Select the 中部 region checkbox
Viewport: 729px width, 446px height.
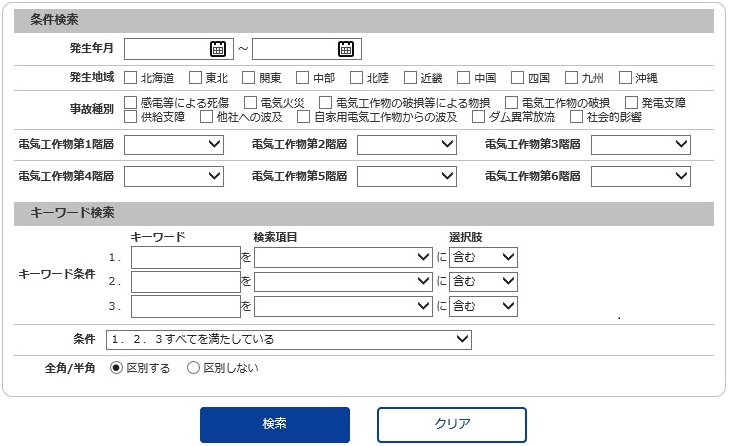click(303, 78)
